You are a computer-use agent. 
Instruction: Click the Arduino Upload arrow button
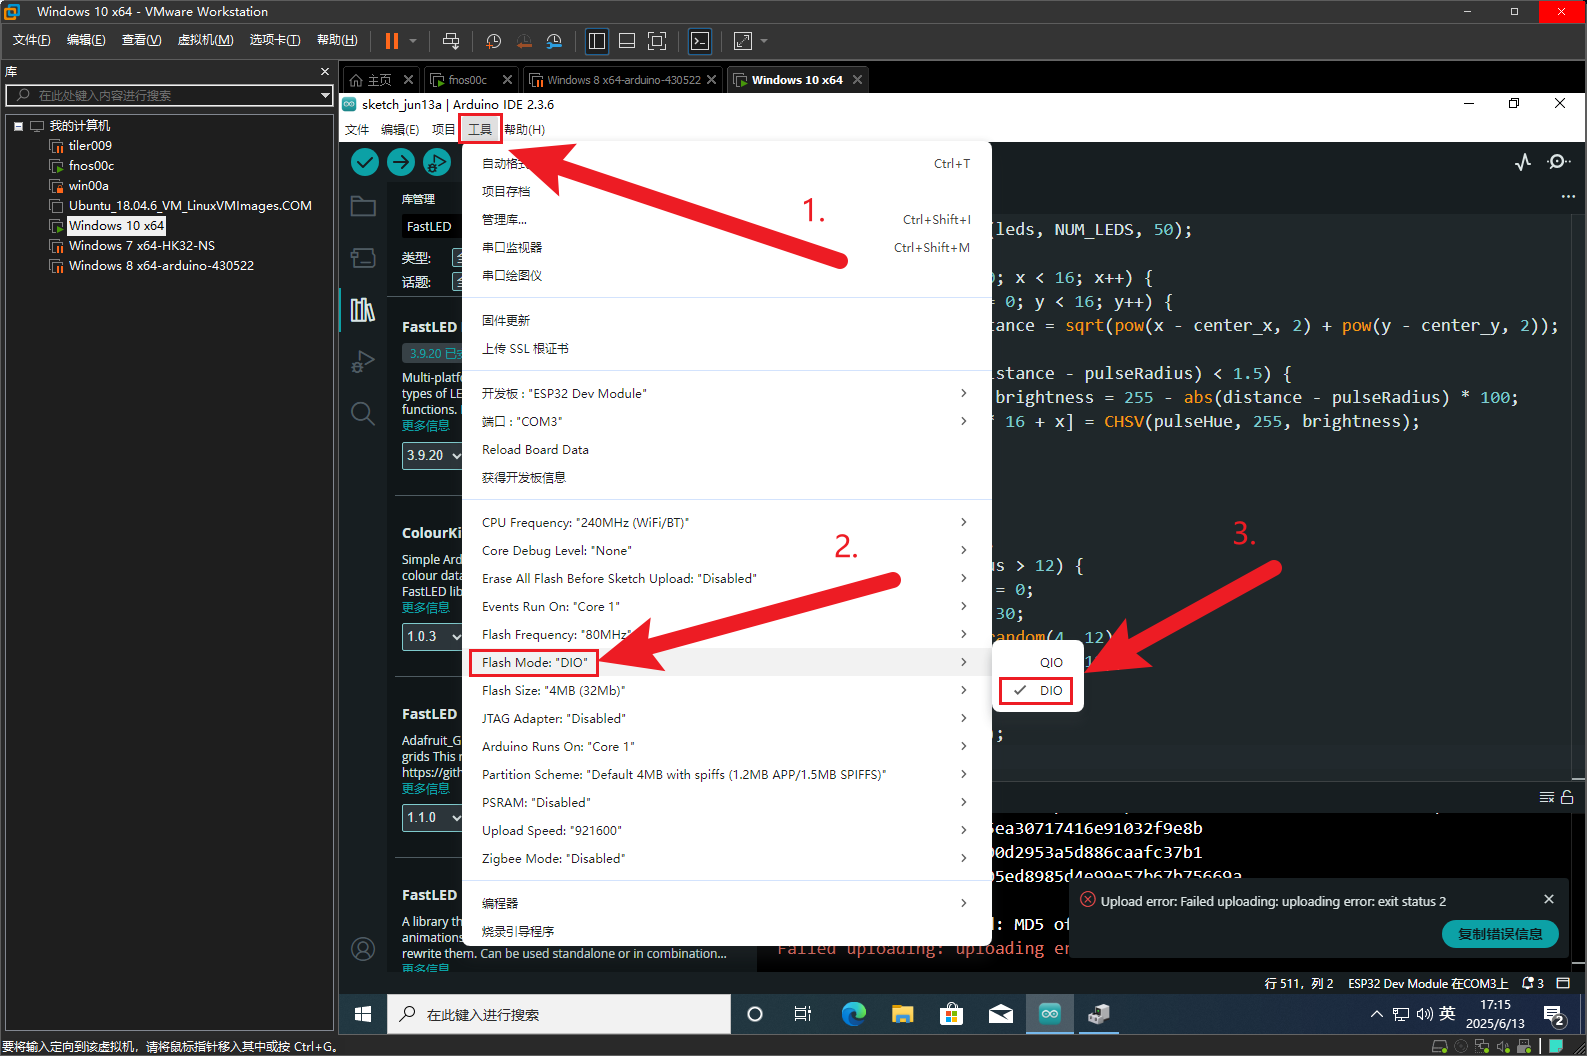[x=401, y=161]
